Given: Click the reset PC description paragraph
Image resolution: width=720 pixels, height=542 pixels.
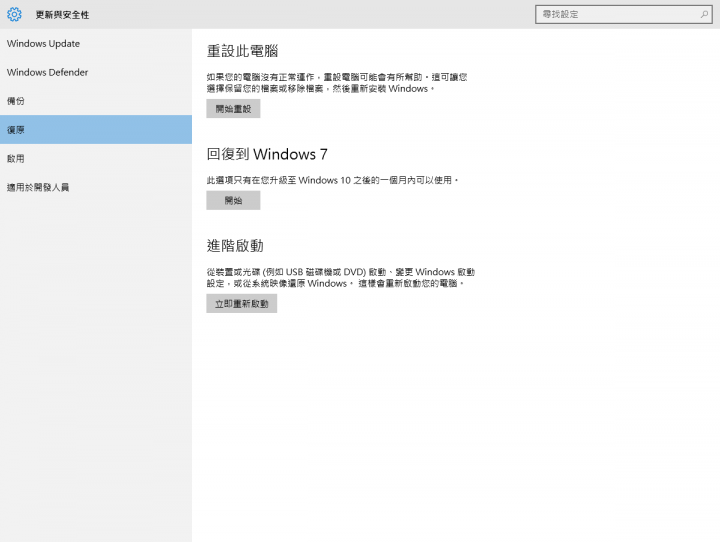Looking at the screenshot, I should (x=337, y=83).
